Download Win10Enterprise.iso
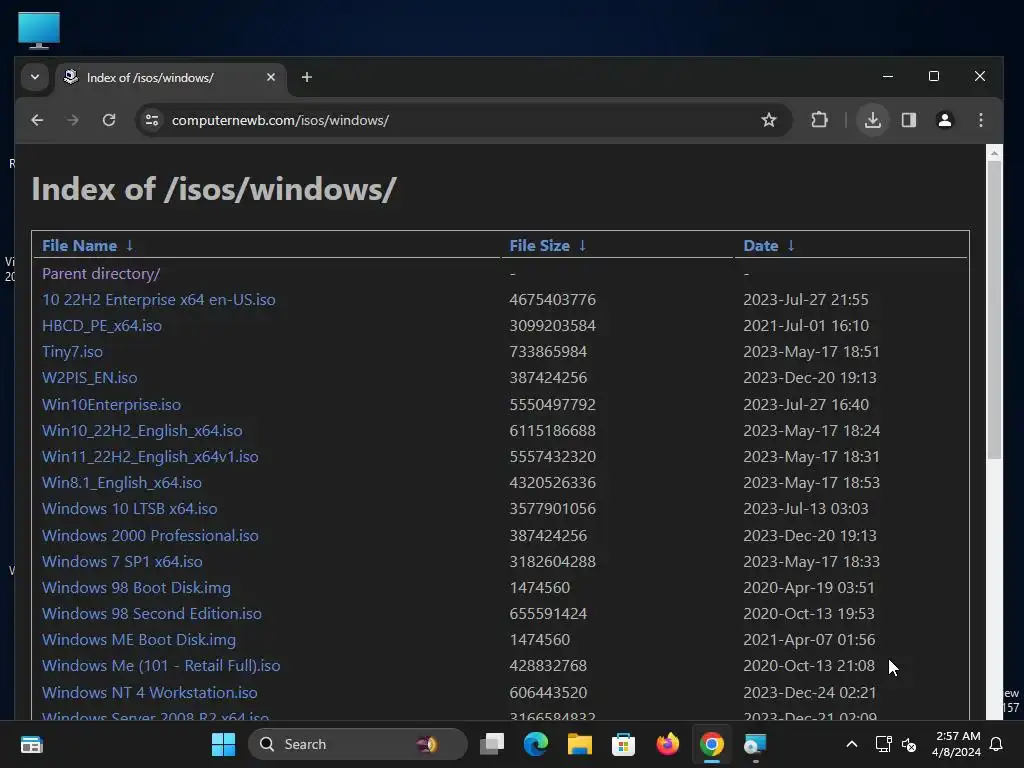The height and width of the screenshot is (768, 1024). pos(111,405)
